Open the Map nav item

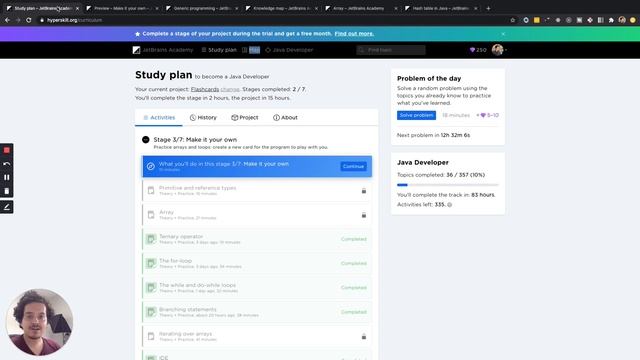coord(251,50)
